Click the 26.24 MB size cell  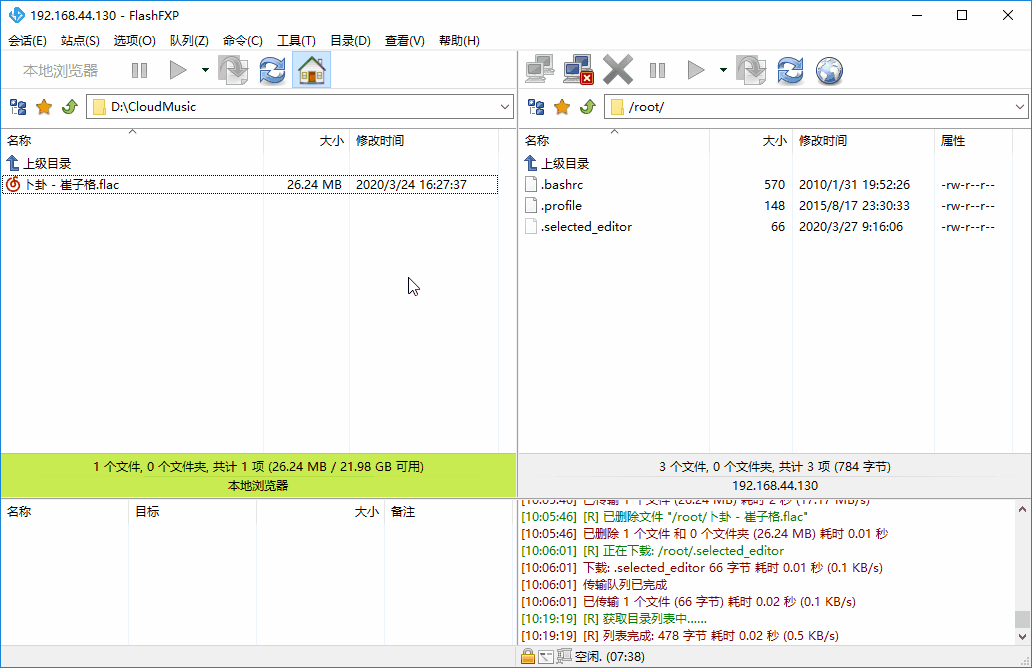315,185
